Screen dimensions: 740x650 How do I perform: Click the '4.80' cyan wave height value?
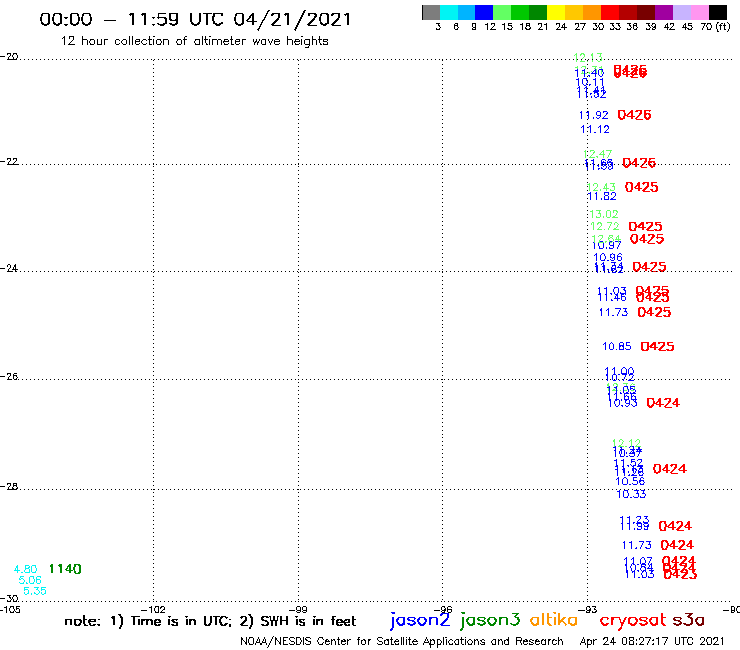25,569
